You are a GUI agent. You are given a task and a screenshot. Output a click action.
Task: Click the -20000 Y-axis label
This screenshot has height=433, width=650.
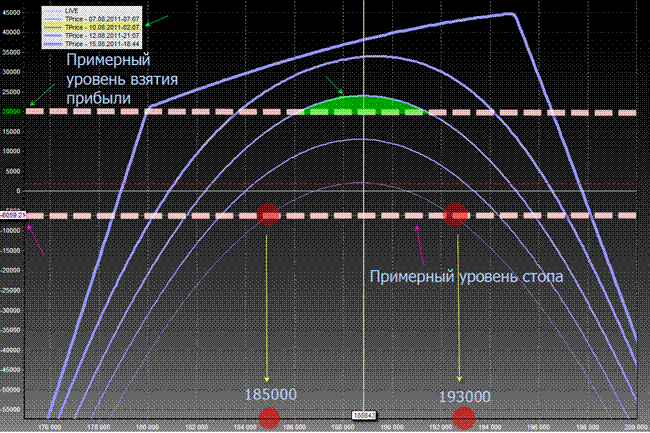tap(11, 271)
